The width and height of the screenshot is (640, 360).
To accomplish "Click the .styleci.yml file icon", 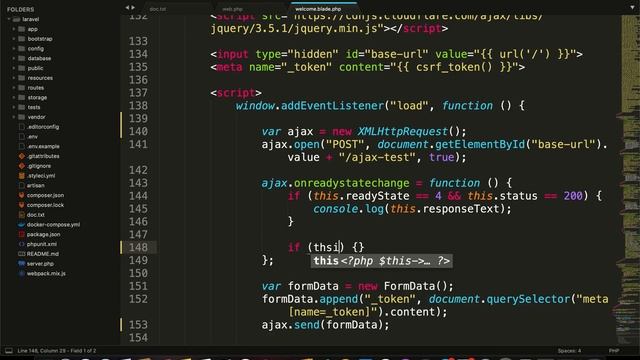I will coord(22,176).
